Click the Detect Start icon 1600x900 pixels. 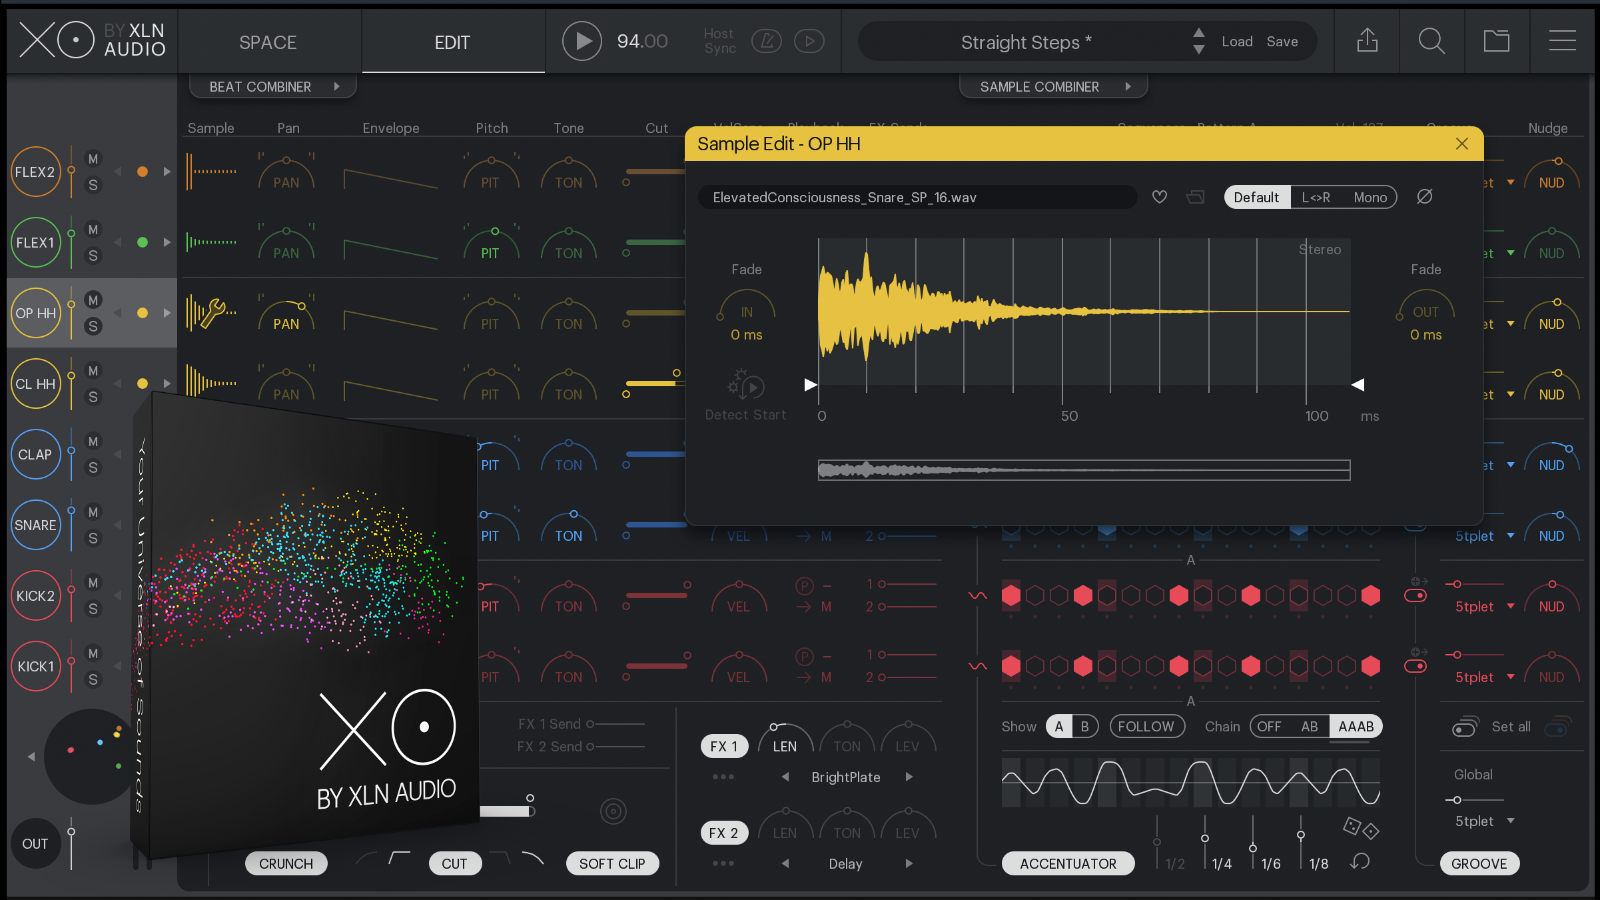pyautogui.click(x=746, y=386)
